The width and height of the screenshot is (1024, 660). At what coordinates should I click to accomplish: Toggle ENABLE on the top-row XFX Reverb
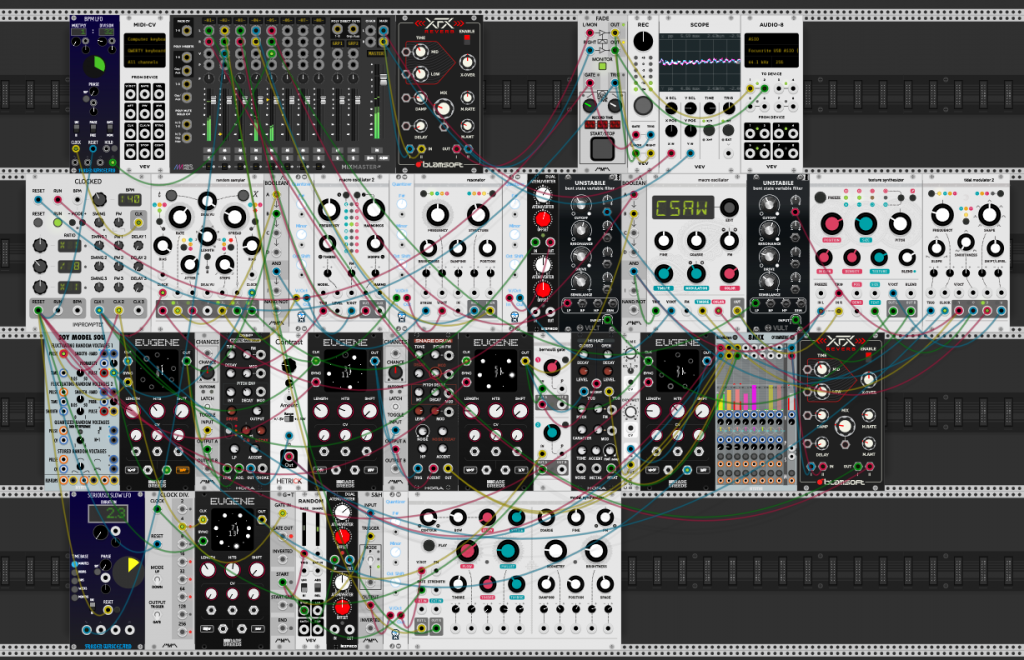(x=467, y=39)
